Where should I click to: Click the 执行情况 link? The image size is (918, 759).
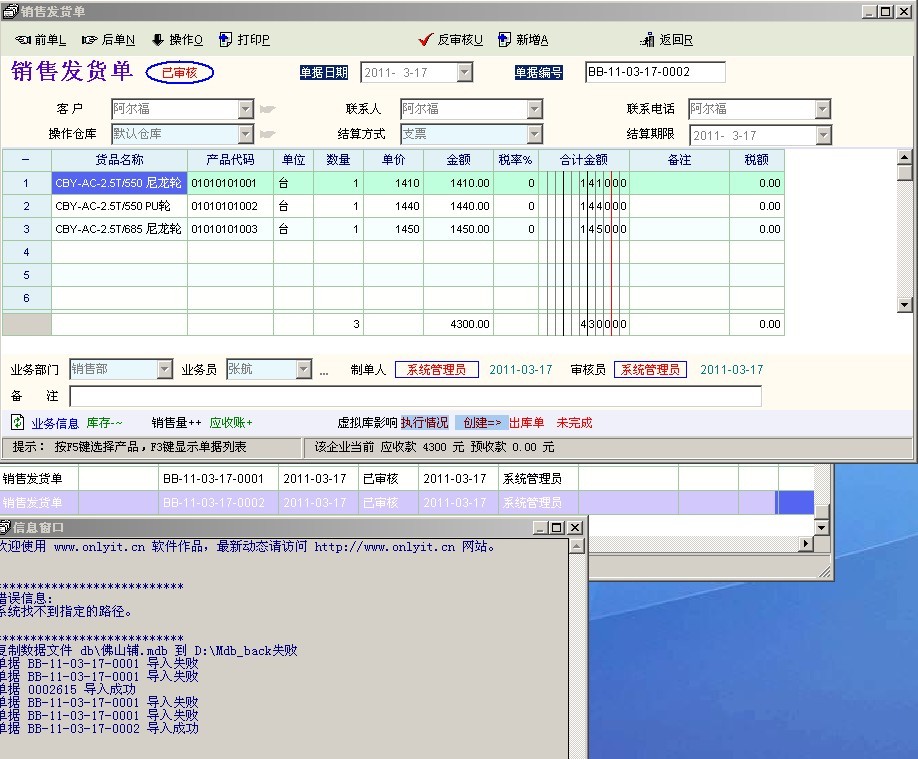(425, 423)
